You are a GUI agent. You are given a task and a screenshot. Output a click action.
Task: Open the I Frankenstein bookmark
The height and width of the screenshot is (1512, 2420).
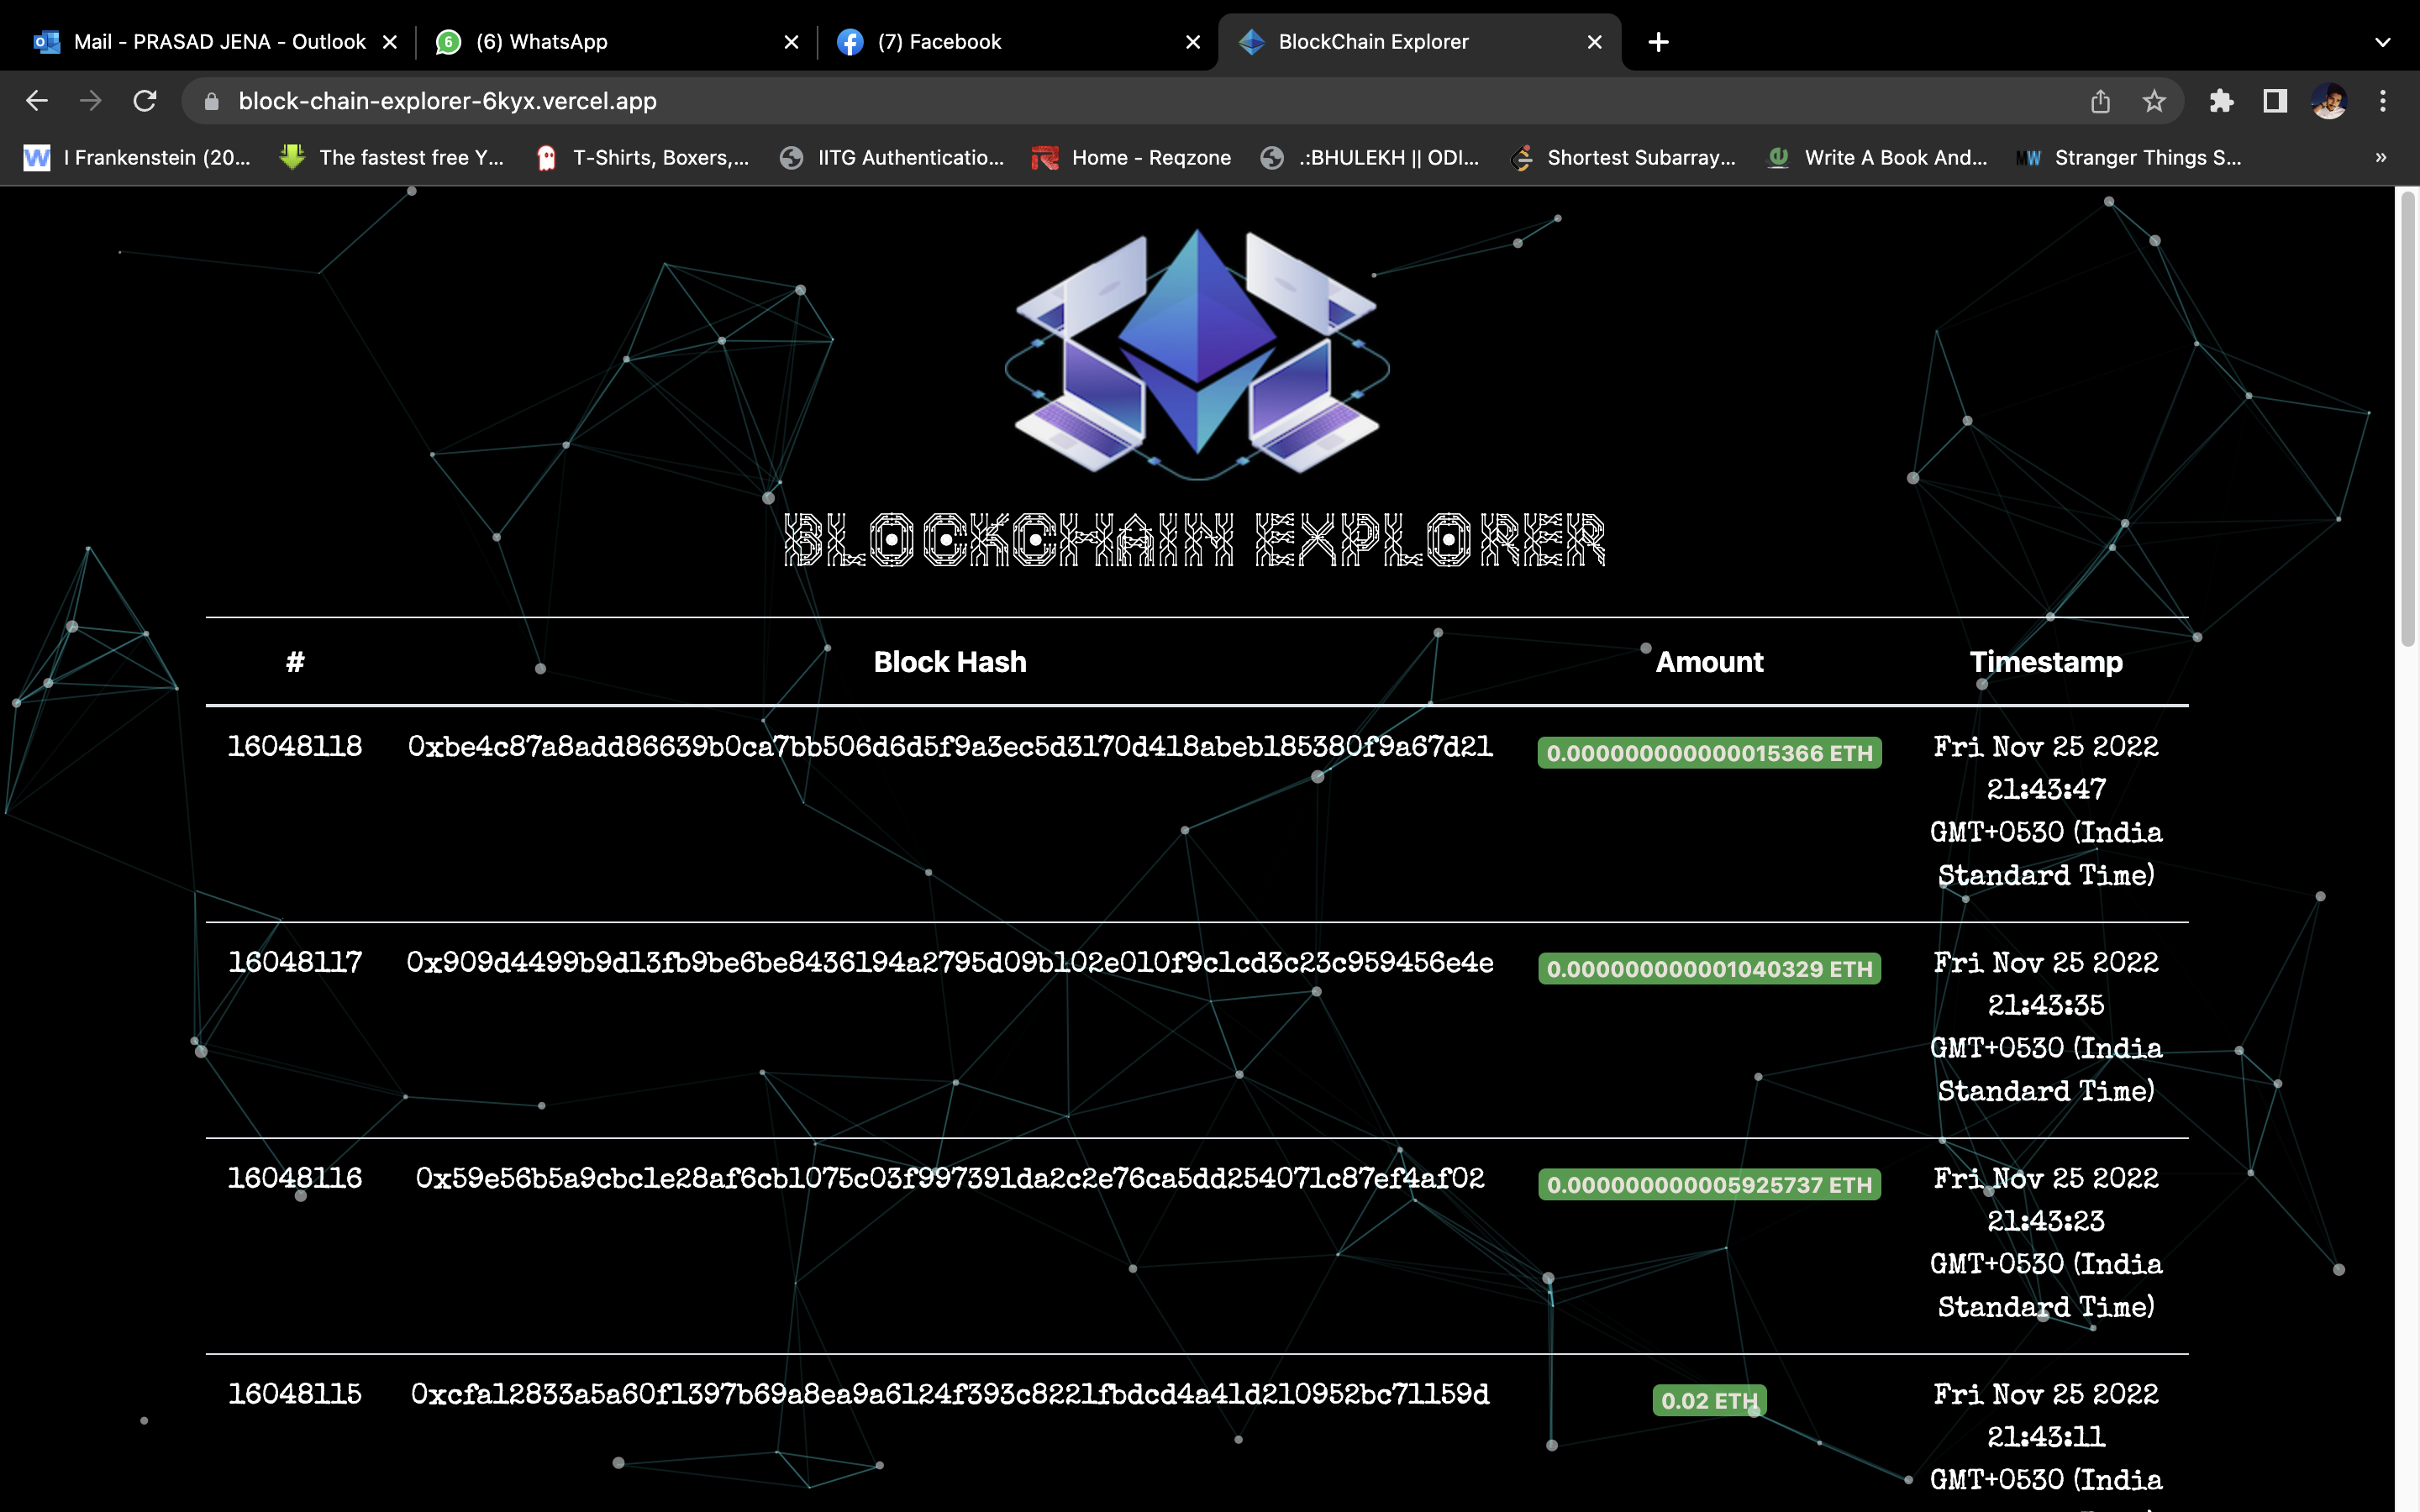point(138,158)
